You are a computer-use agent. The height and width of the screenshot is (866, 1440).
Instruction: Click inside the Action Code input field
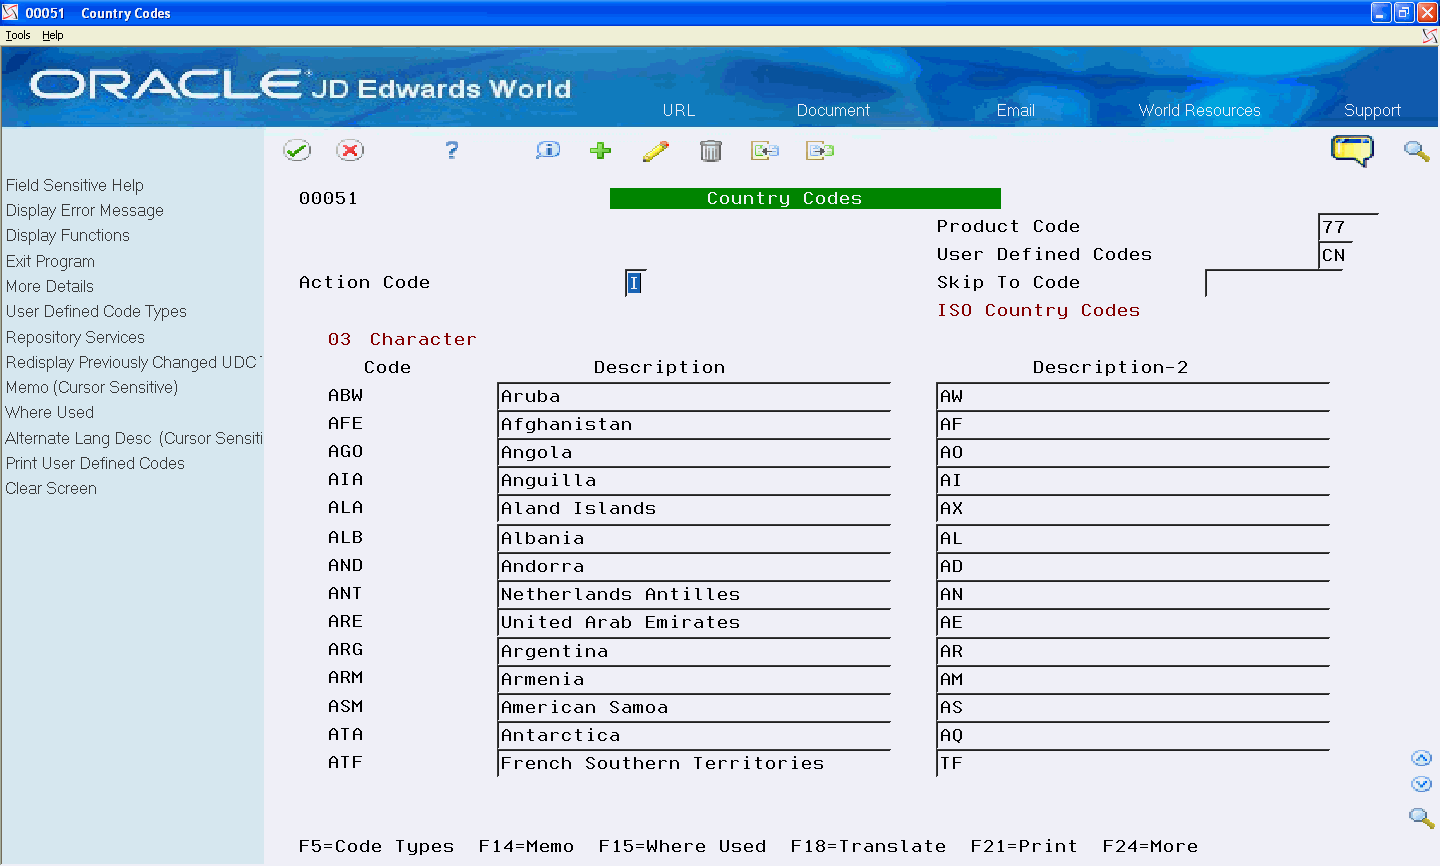point(634,283)
